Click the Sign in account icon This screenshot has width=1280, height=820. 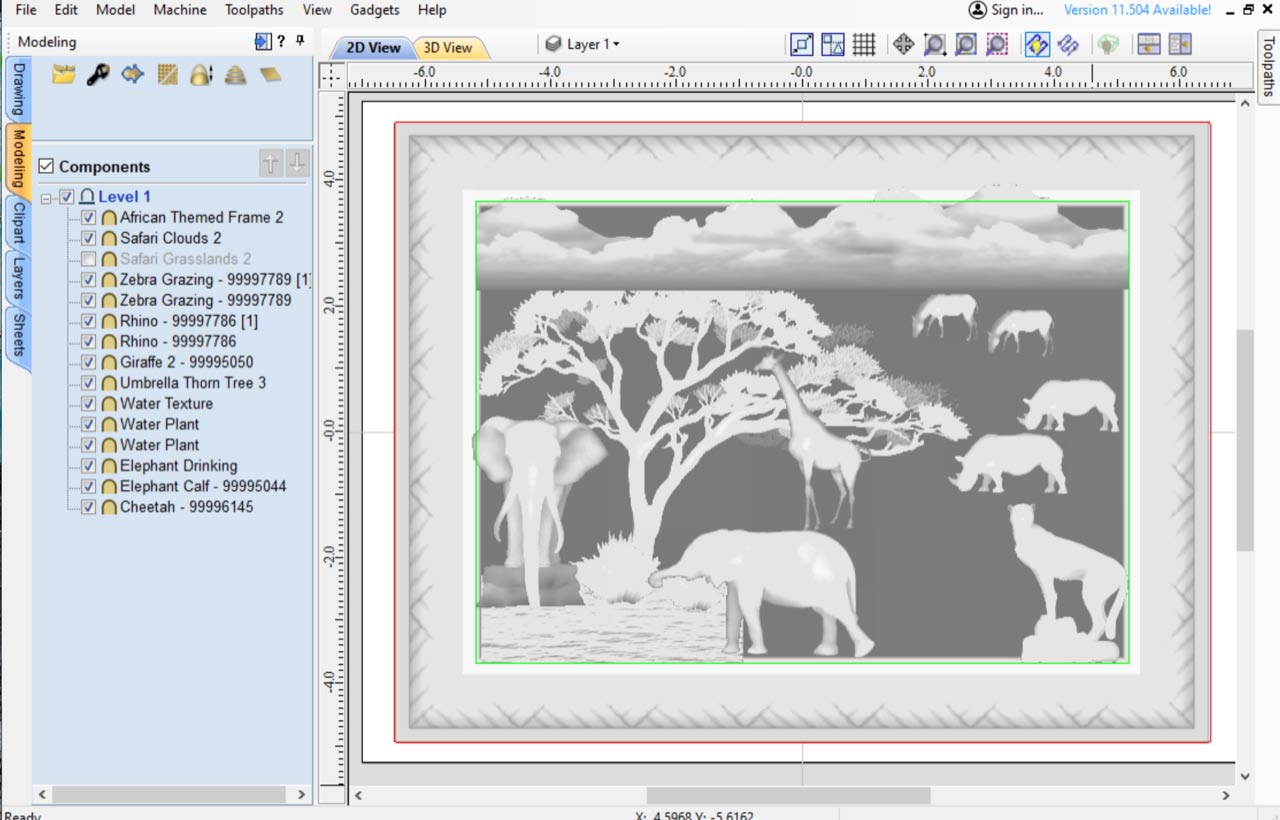coord(978,10)
